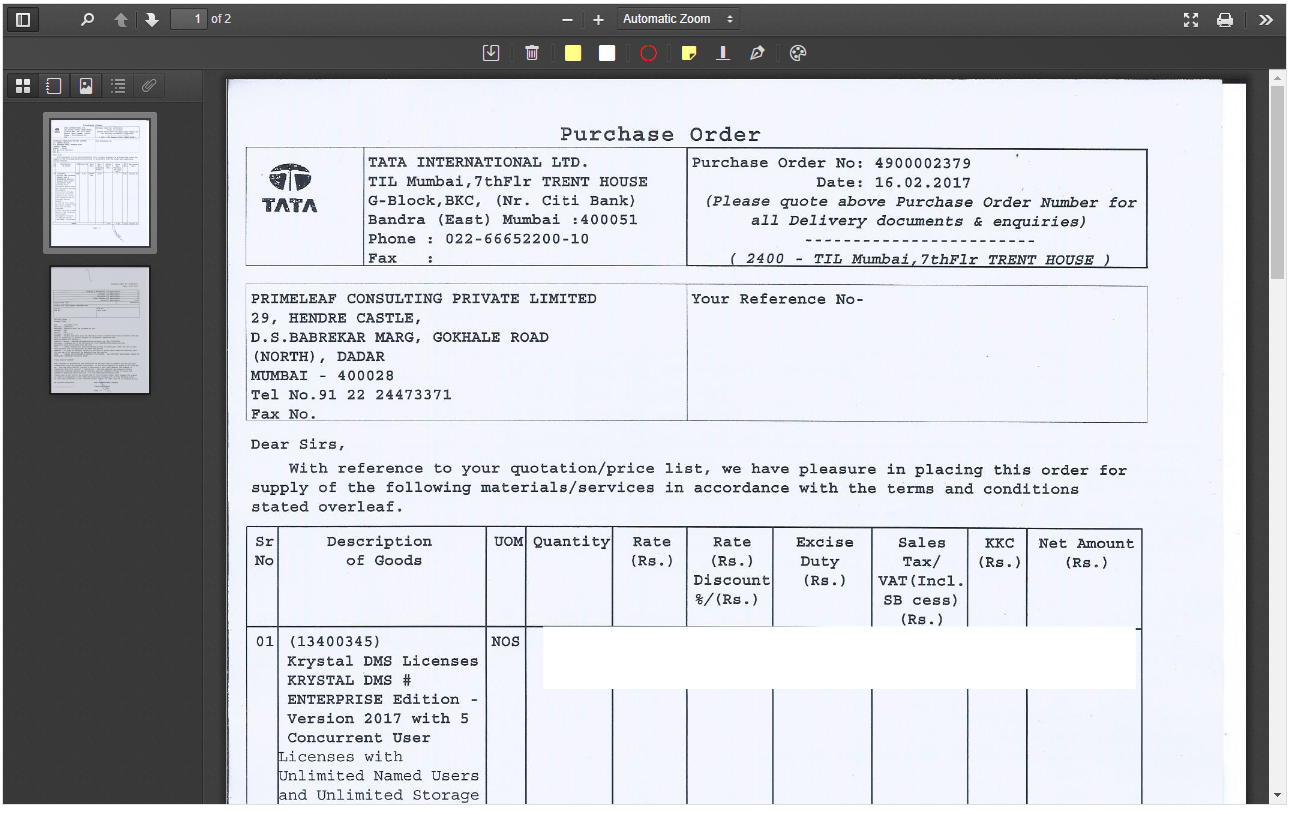Image resolution: width=1291 pixels, height=814 pixels.
Task: Click the 'Date: 16.02.2017' text
Action: [893, 182]
